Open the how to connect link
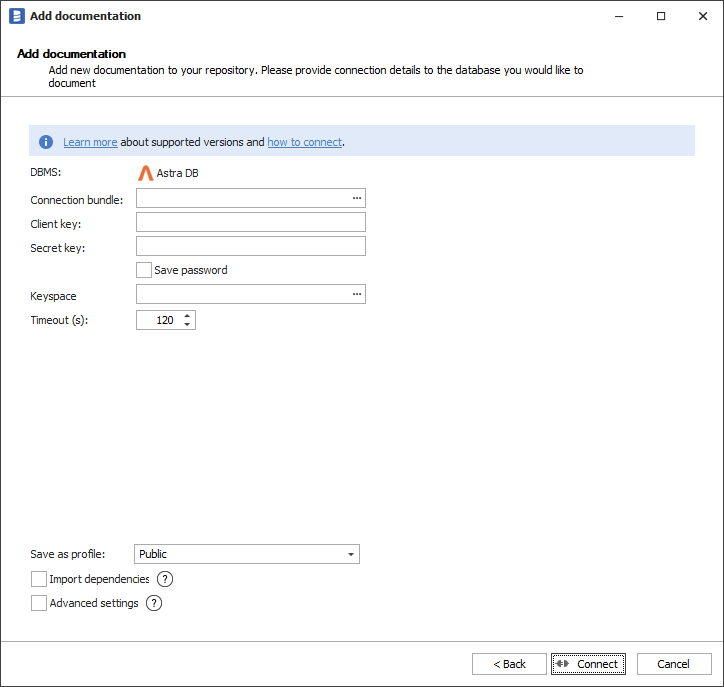 [x=304, y=142]
